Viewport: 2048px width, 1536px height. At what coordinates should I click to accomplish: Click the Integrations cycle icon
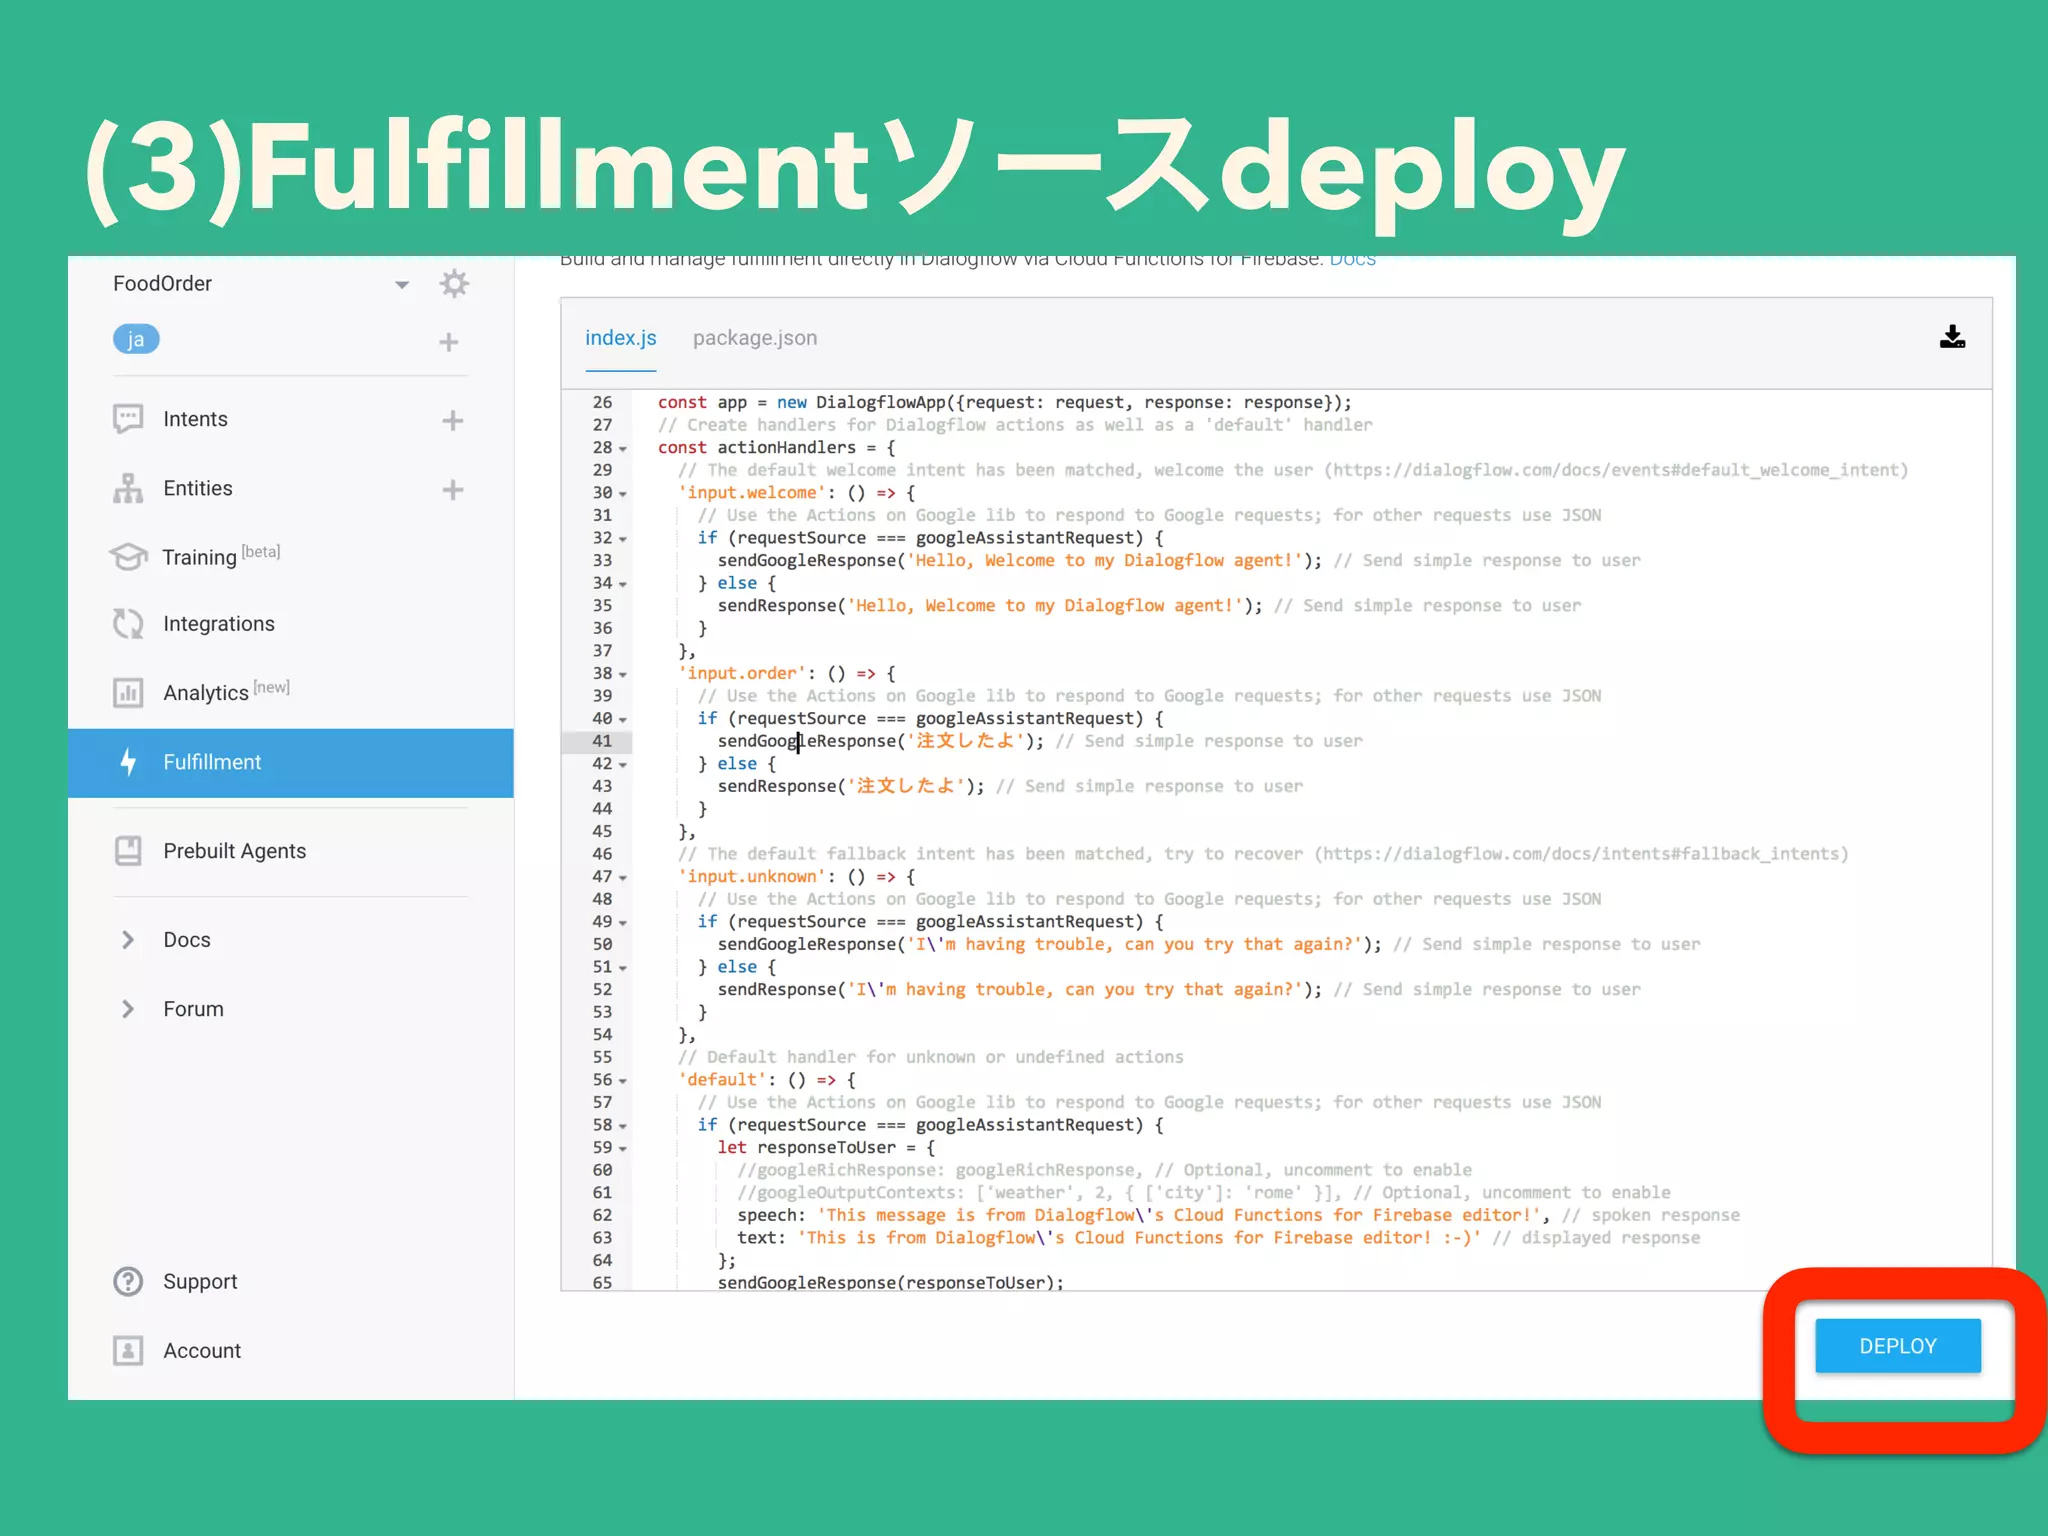(128, 624)
